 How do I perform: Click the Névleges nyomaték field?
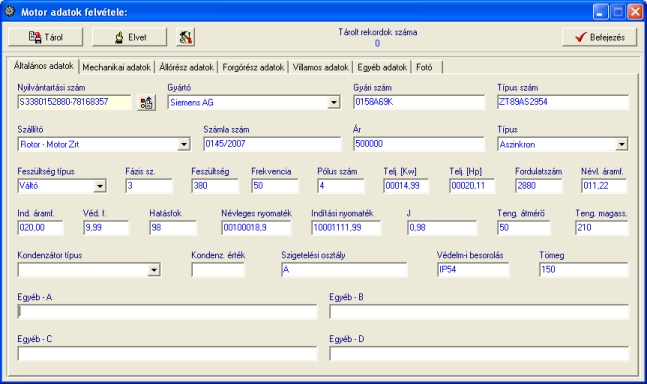[256, 228]
